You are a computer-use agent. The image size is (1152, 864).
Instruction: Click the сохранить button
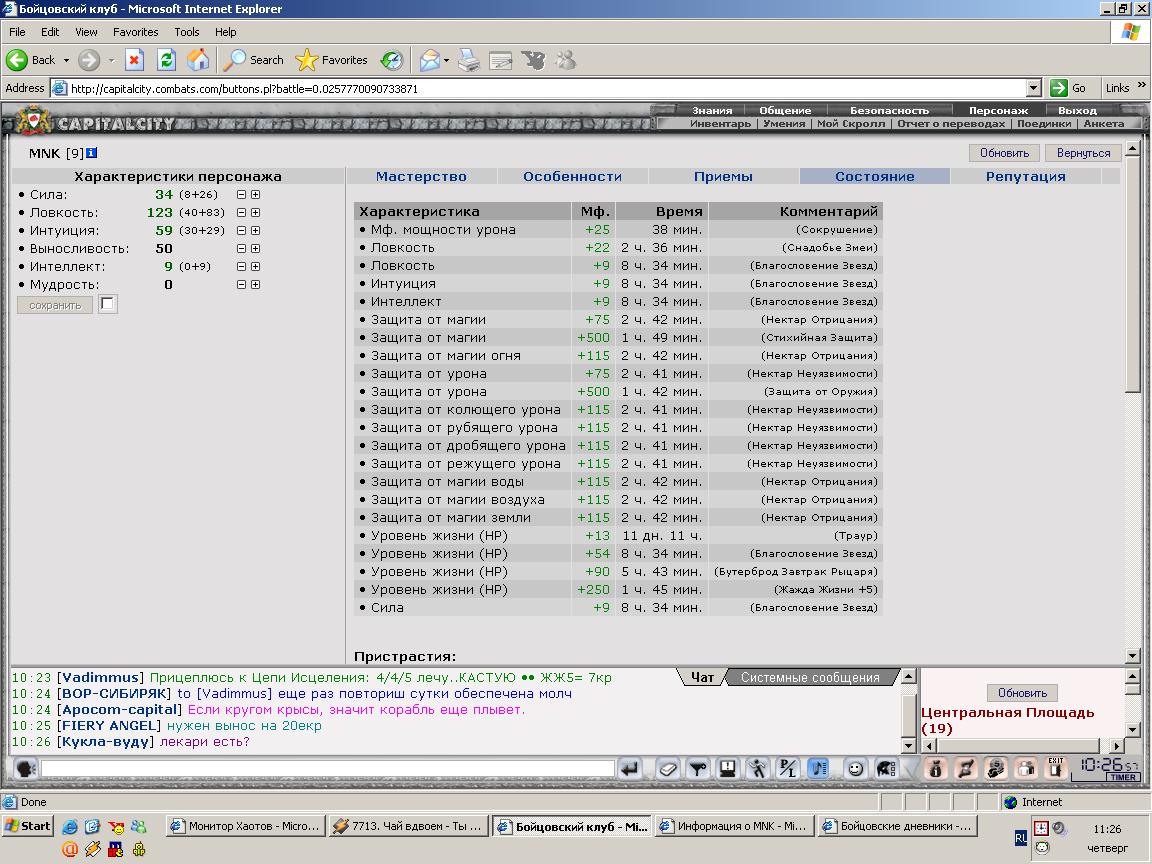[55, 305]
